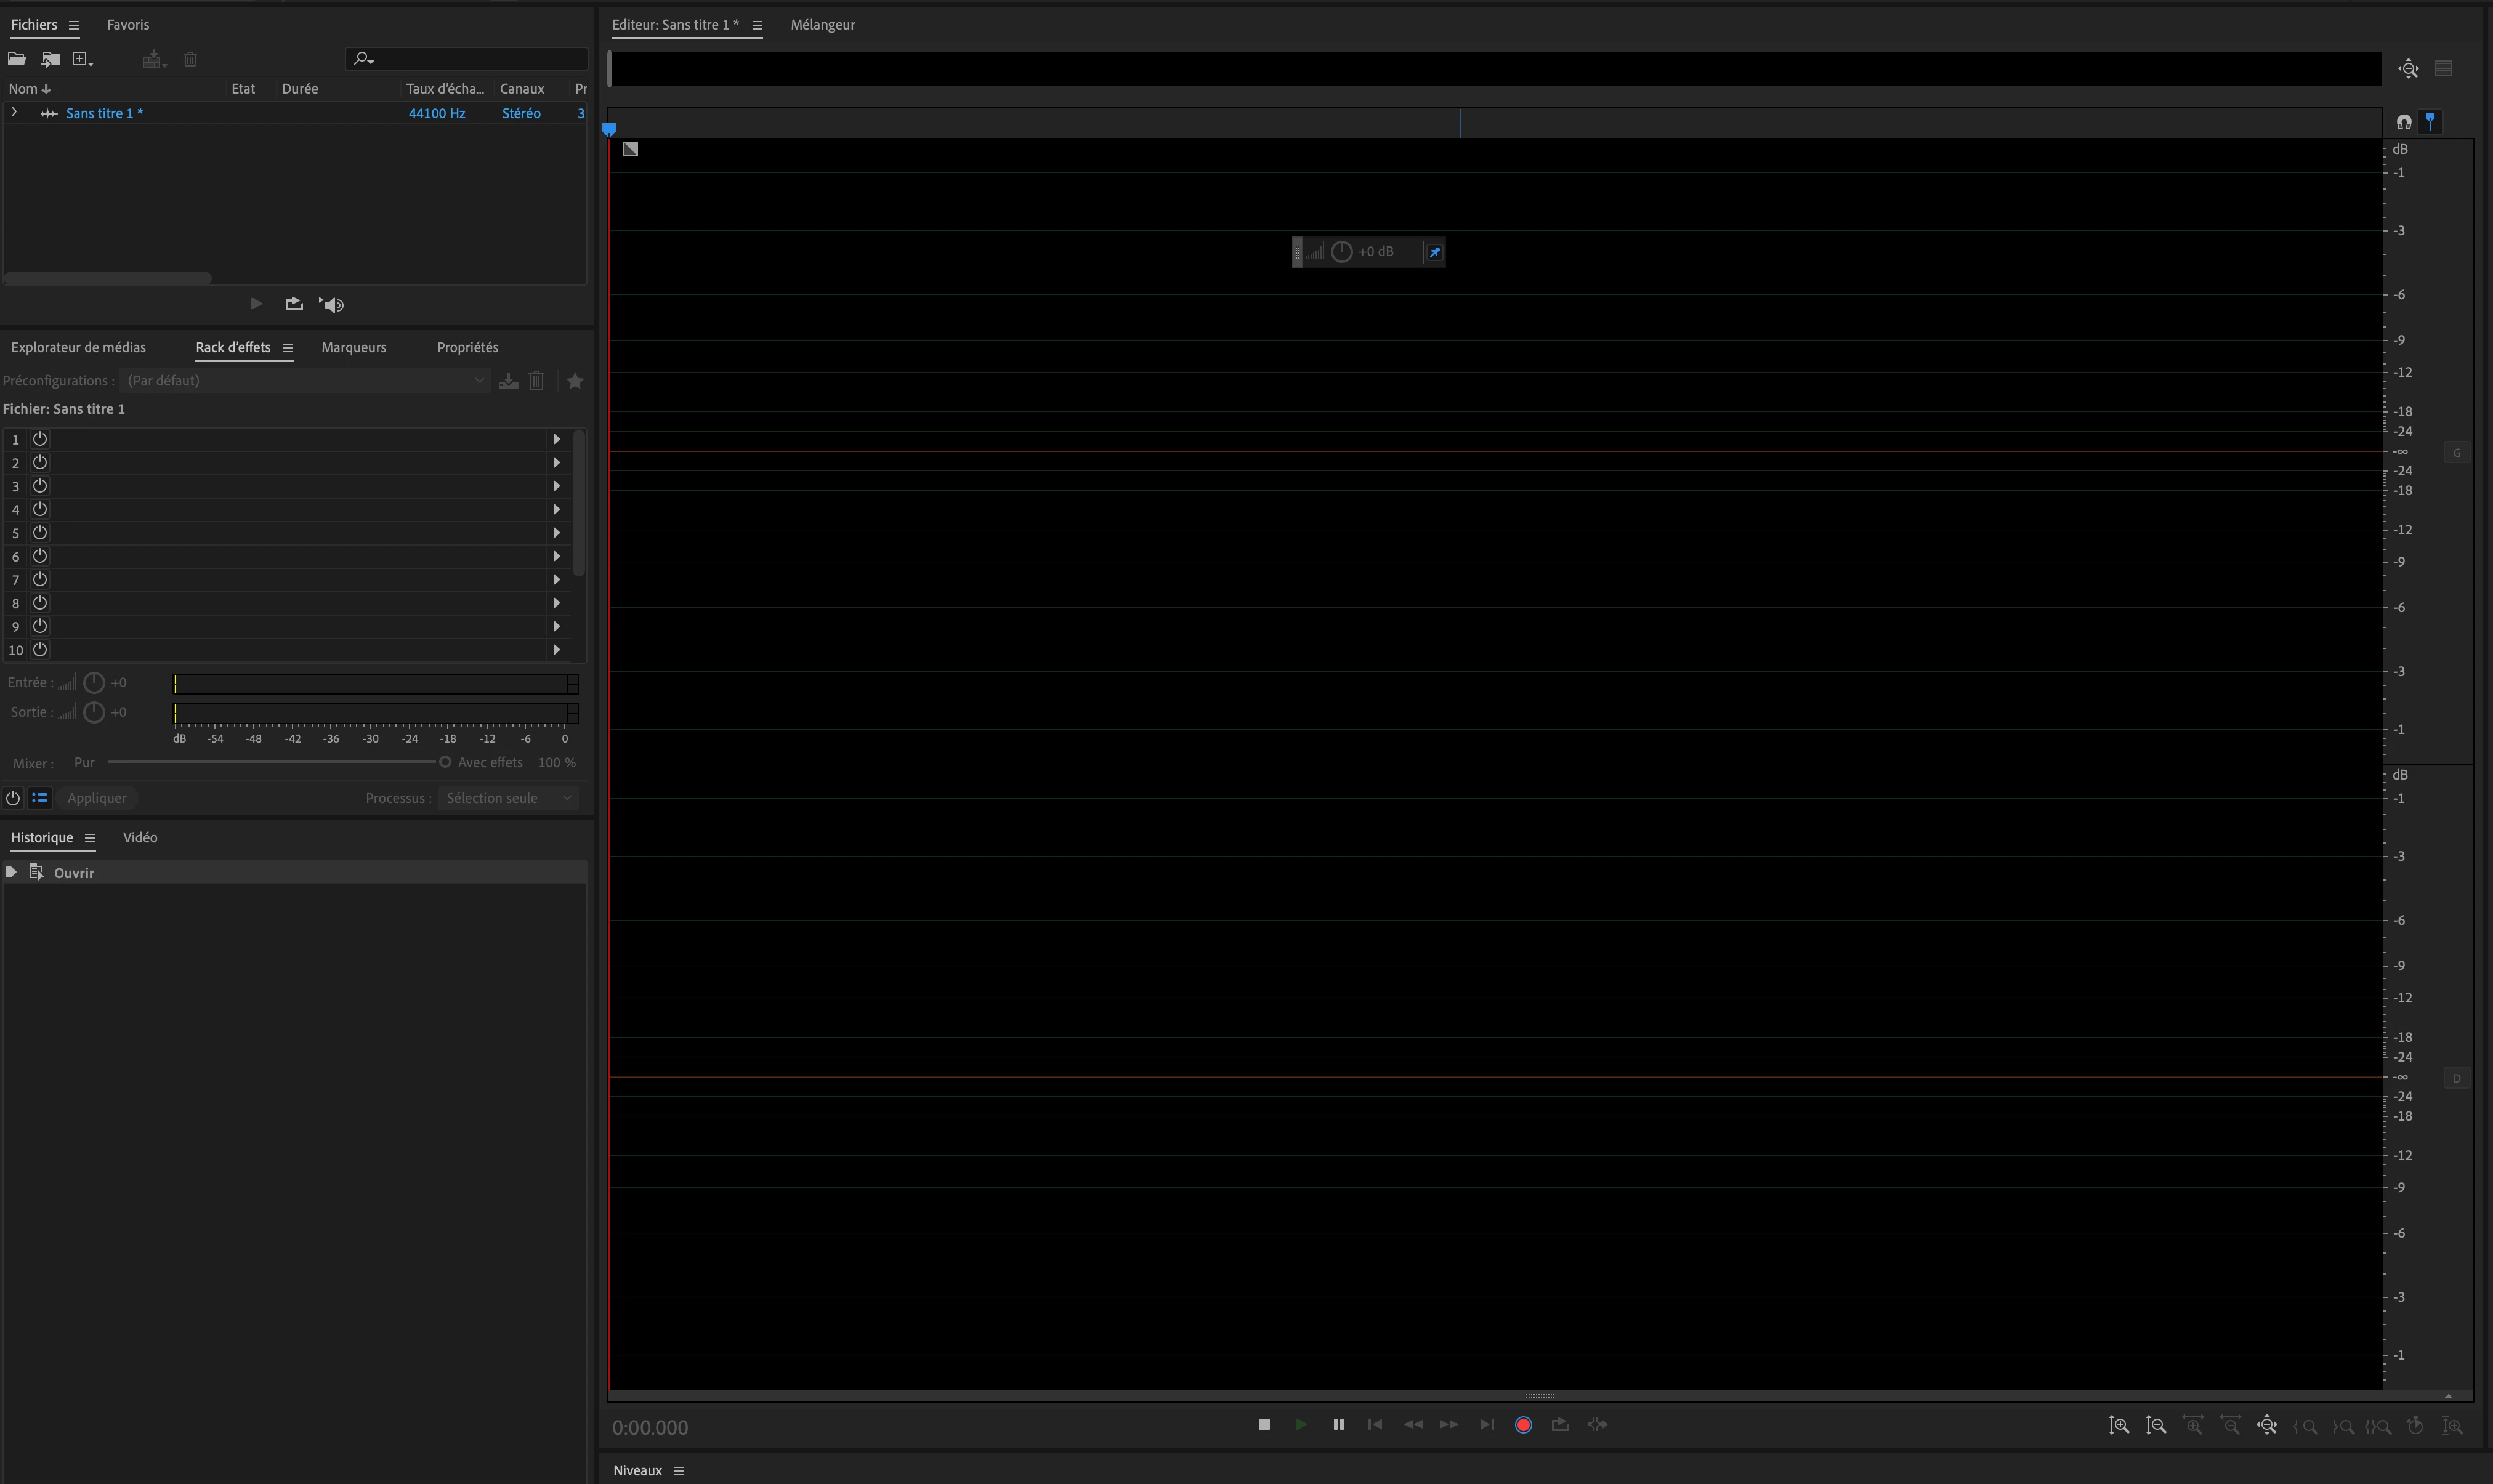This screenshot has height=1484, width=2493.
Task: Toggle the auto-play speaker icon in Files
Action: [x=332, y=305]
